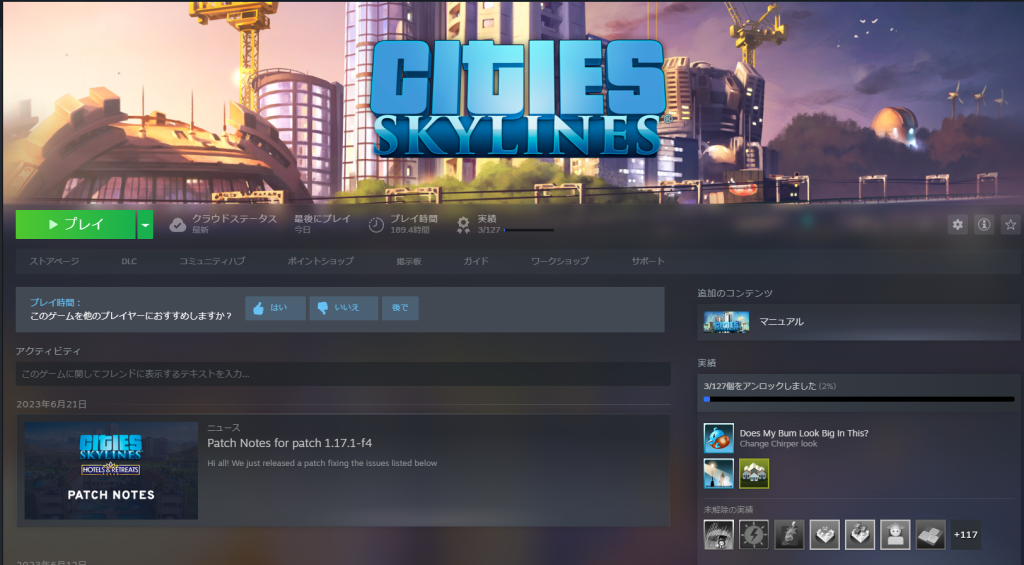Viewport: 1024px width, 565px height.
Task: Open the マニュアル additional content entry
Action: coord(858,322)
